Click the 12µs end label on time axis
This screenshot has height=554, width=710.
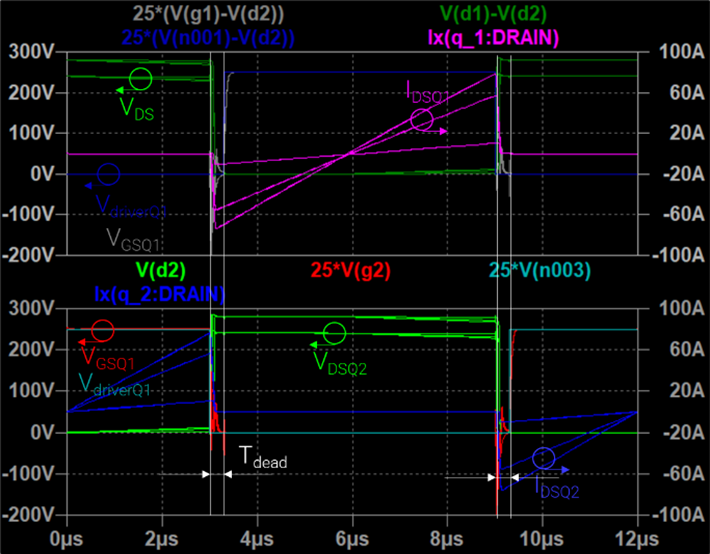(x=634, y=538)
